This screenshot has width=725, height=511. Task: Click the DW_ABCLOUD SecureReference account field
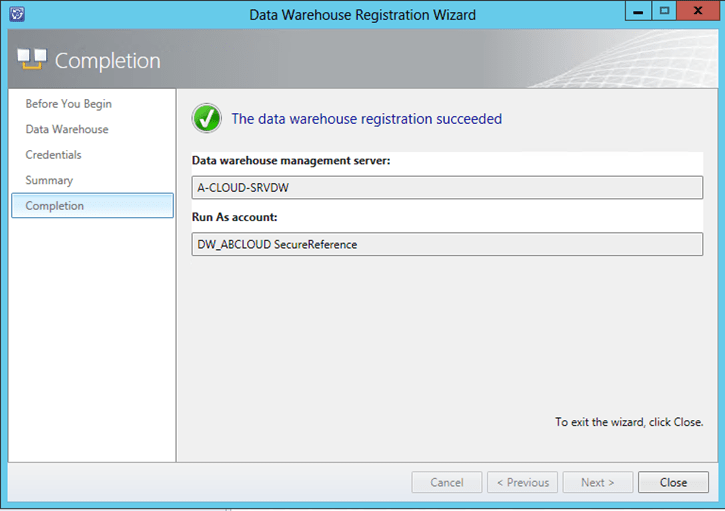pyautogui.click(x=447, y=244)
